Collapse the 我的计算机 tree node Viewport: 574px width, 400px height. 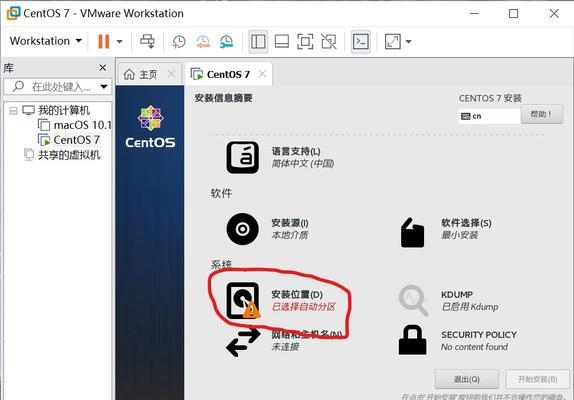click(13, 111)
